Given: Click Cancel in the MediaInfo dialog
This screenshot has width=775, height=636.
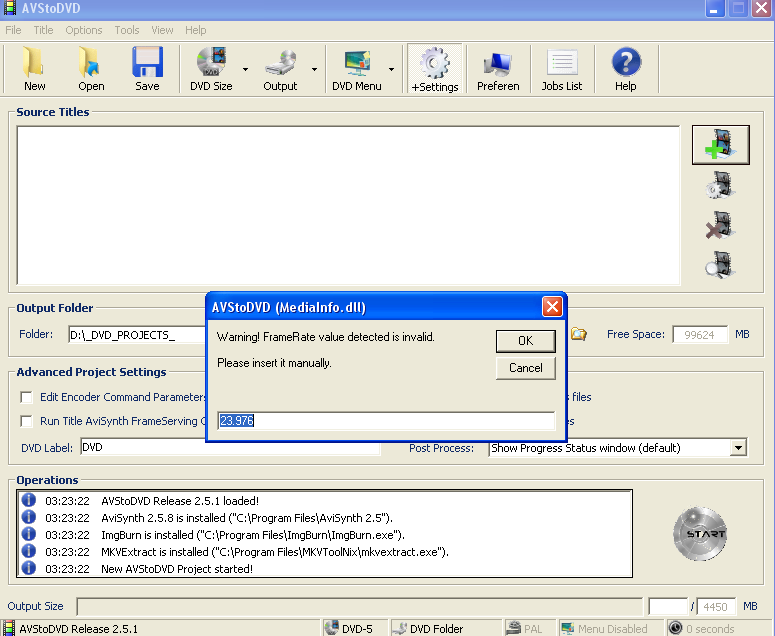Looking at the screenshot, I should click(x=525, y=368).
